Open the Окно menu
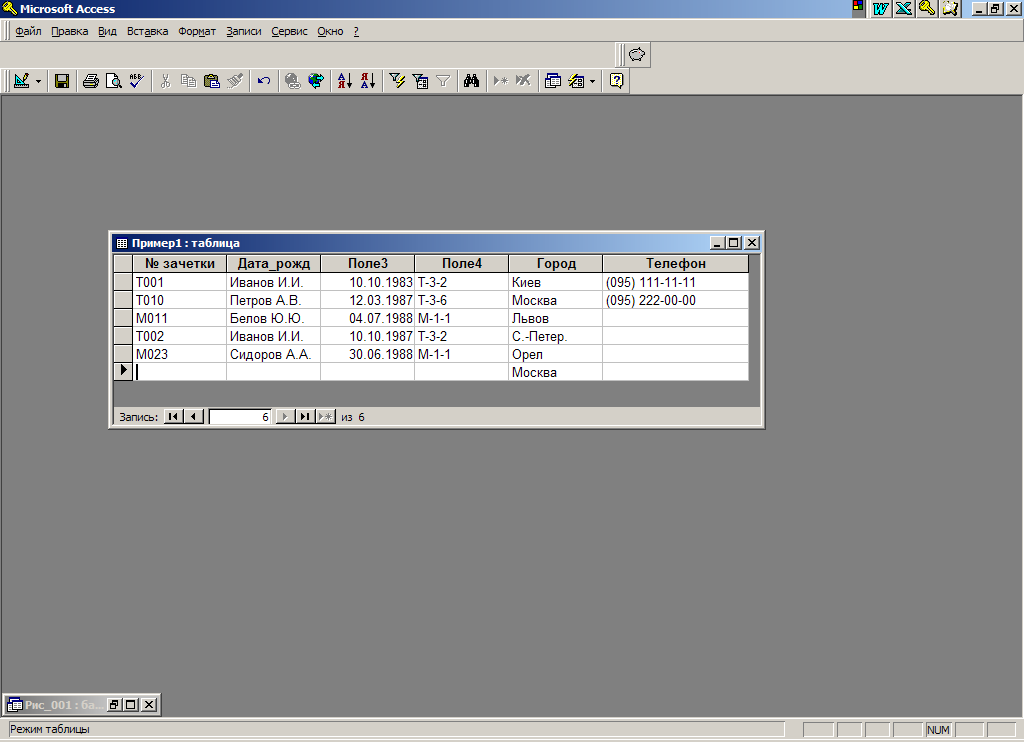The height and width of the screenshot is (742, 1024). [x=330, y=31]
